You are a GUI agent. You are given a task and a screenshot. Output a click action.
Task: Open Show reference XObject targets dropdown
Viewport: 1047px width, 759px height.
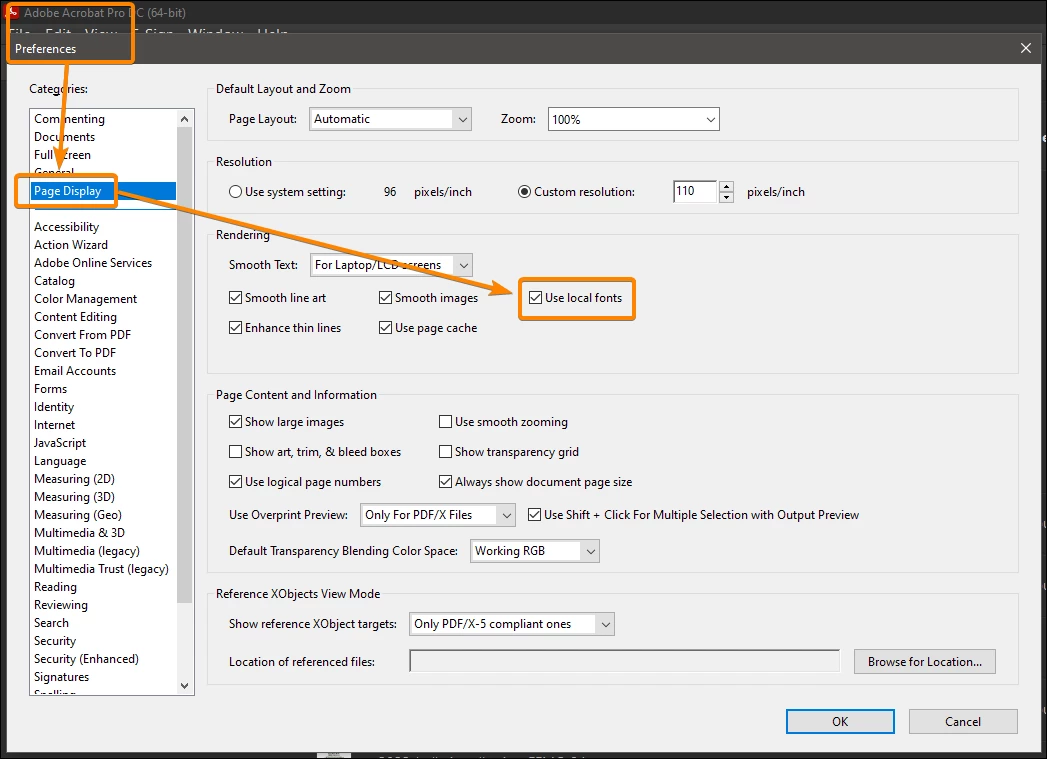pyautogui.click(x=511, y=624)
